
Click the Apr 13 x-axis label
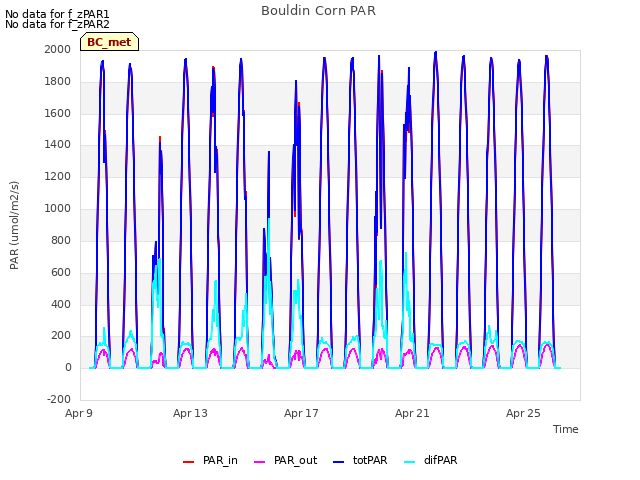pyautogui.click(x=190, y=413)
